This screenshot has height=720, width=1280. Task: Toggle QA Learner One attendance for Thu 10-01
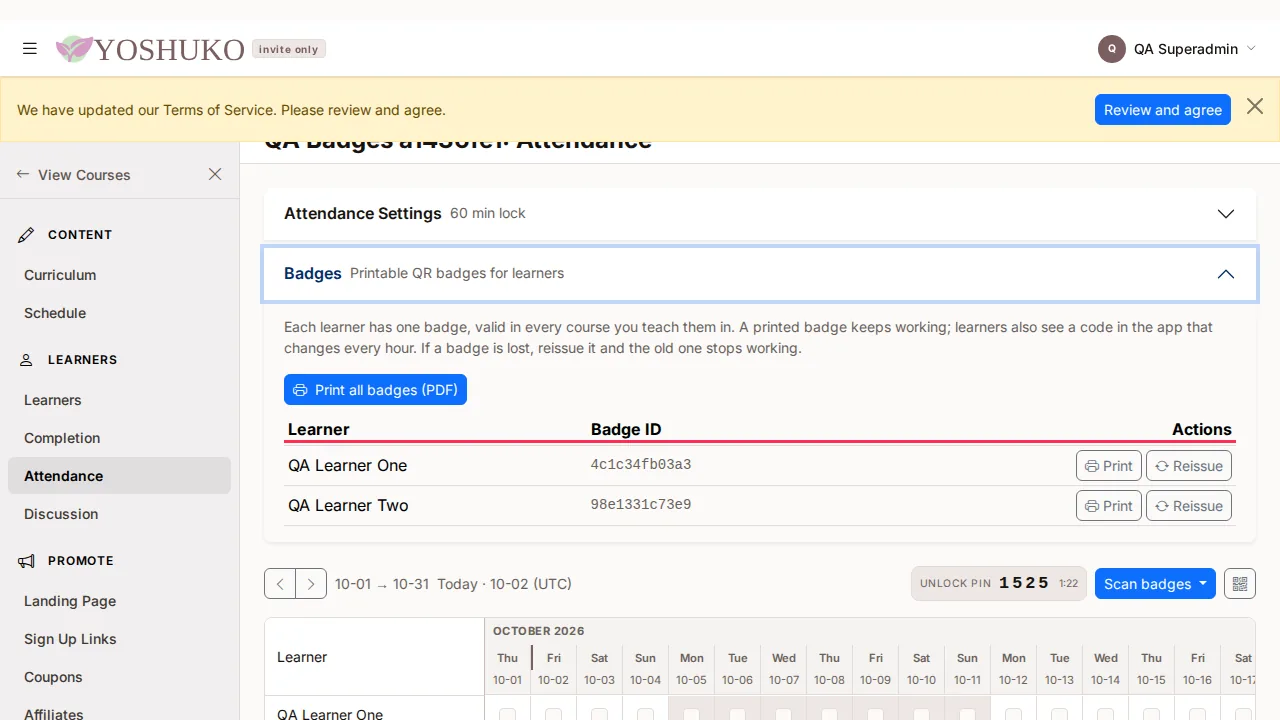[x=508, y=714]
